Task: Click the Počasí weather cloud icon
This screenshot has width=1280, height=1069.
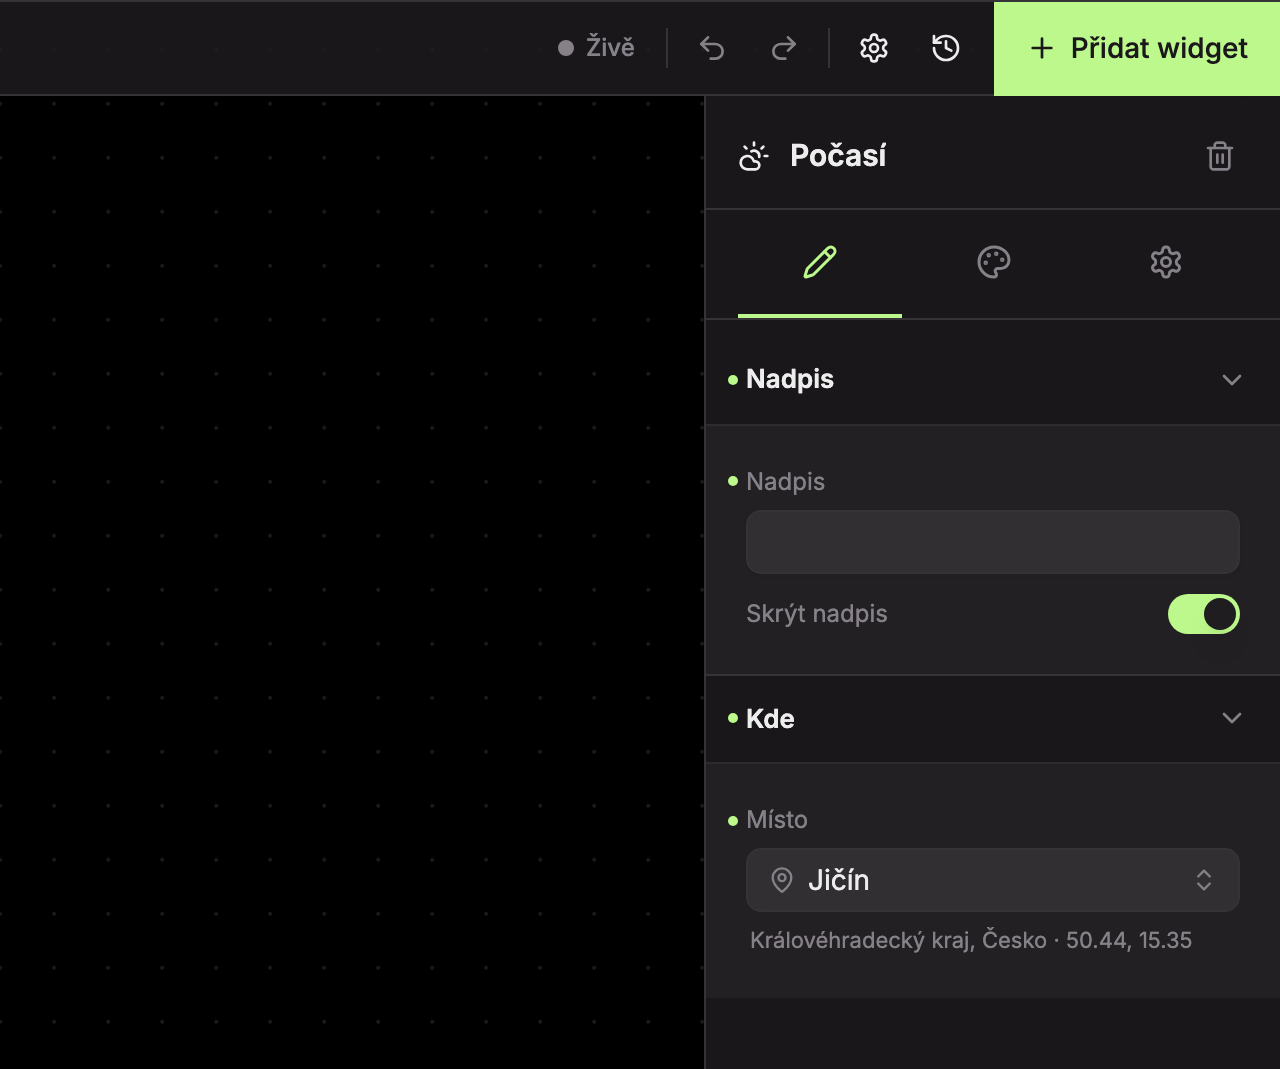Action: coord(754,156)
